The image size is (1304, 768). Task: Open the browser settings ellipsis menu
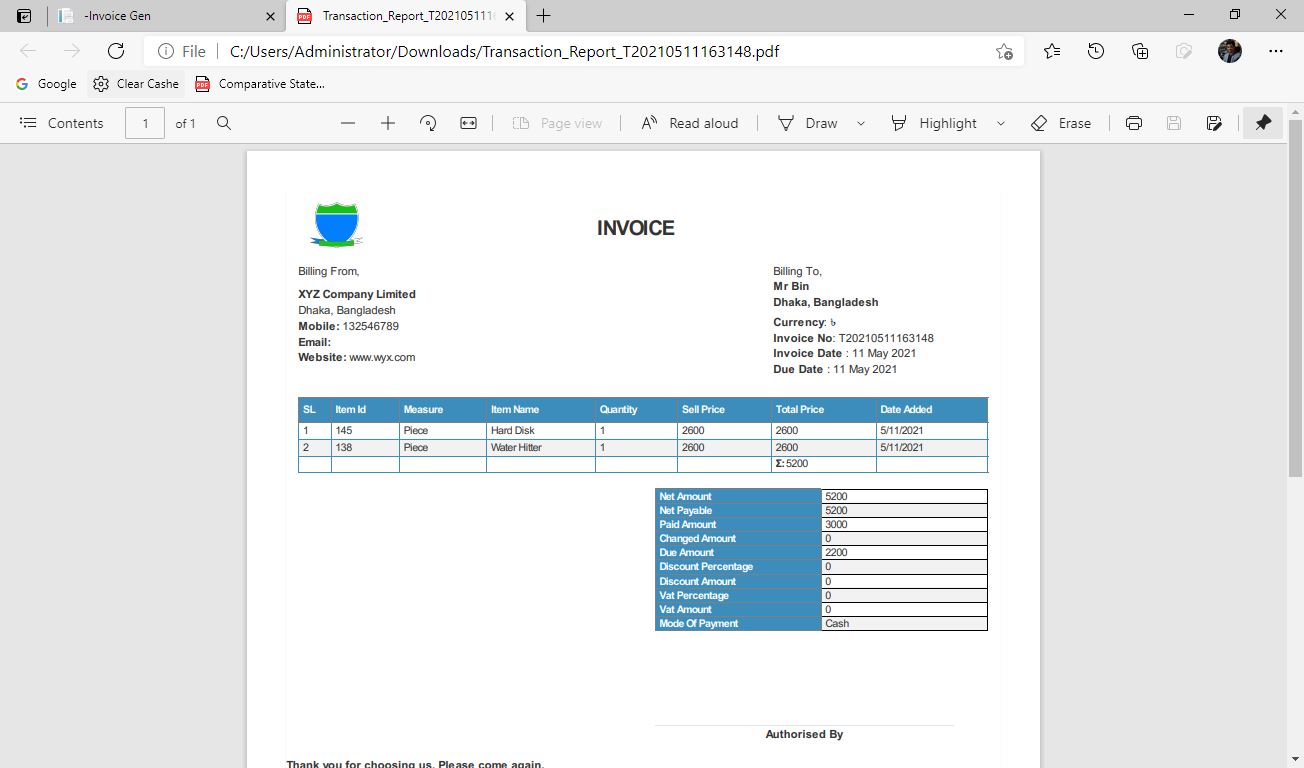point(1275,51)
